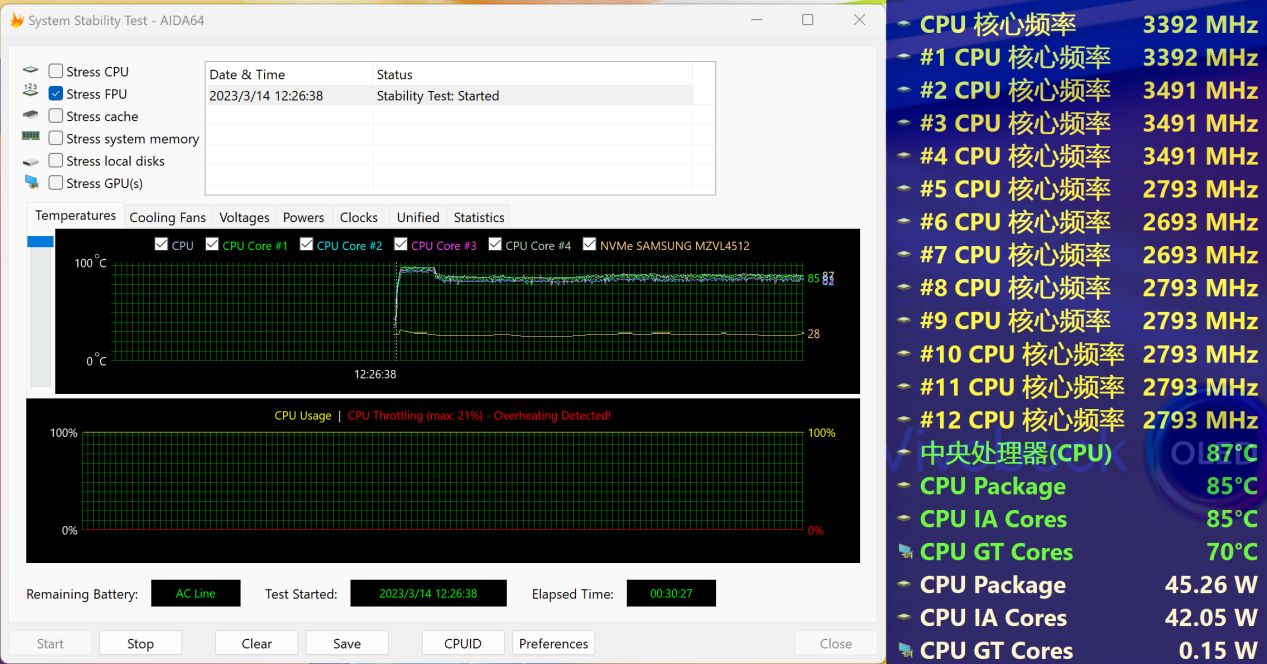Go to the Clocks tab
This screenshot has width=1267, height=664.
click(x=358, y=217)
